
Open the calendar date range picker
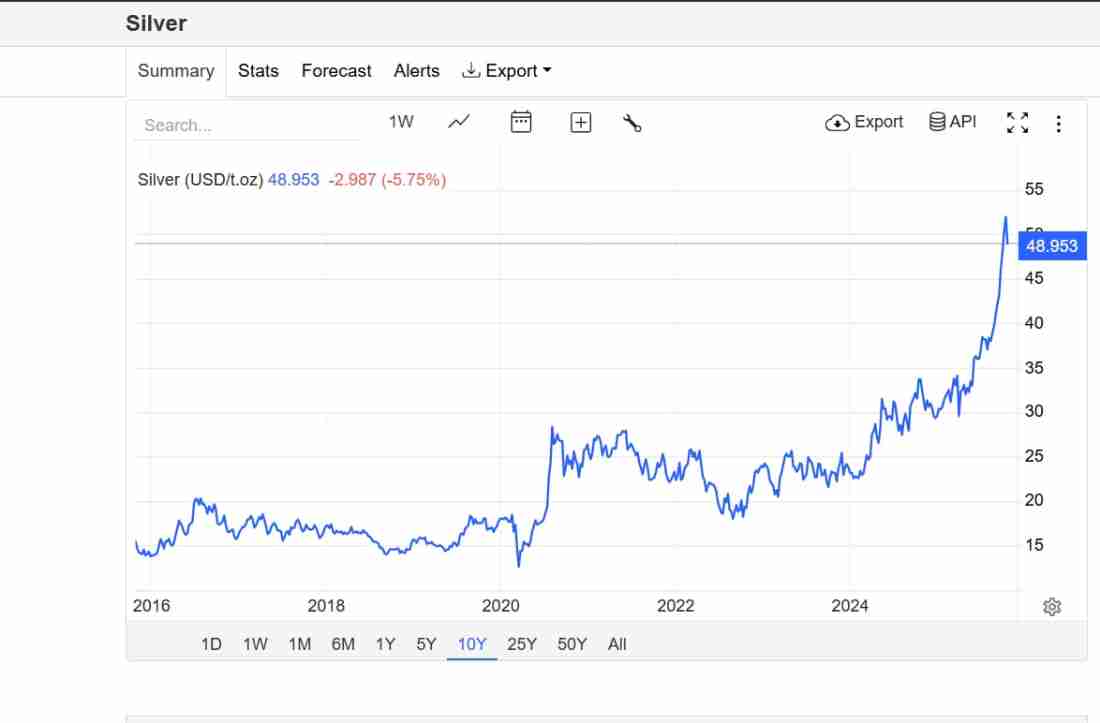point(521,122)
